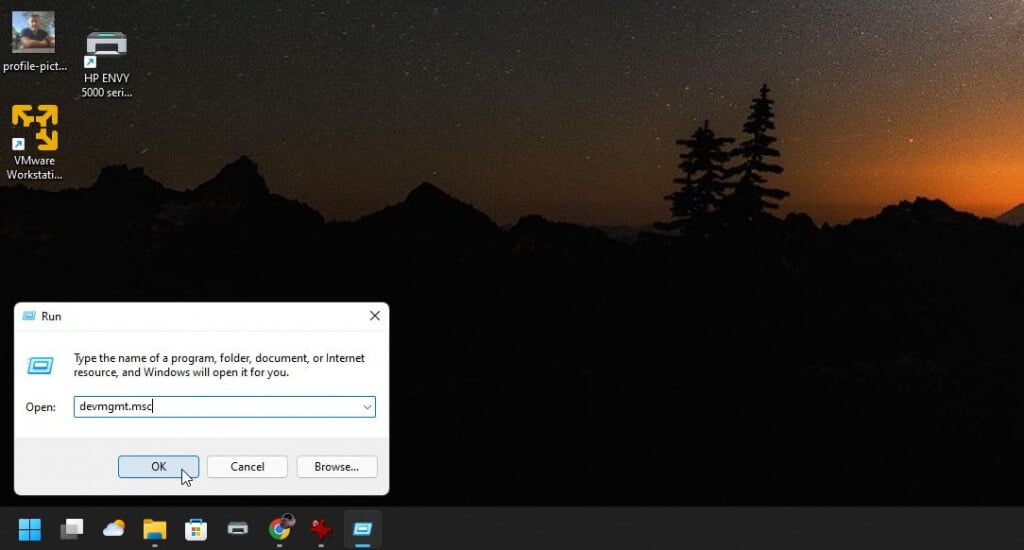Launch File Explorer from the taskbar
1024x550 pixels.
(155, 529)
